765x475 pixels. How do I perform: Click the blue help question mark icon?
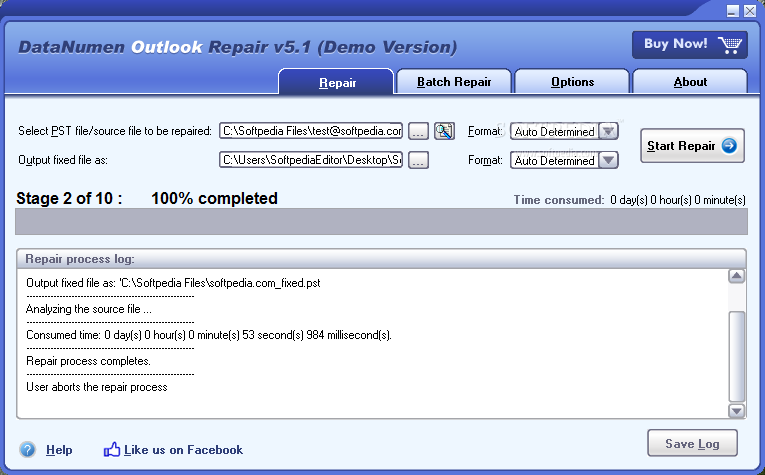pyautogui.click(x=28, y=449)
